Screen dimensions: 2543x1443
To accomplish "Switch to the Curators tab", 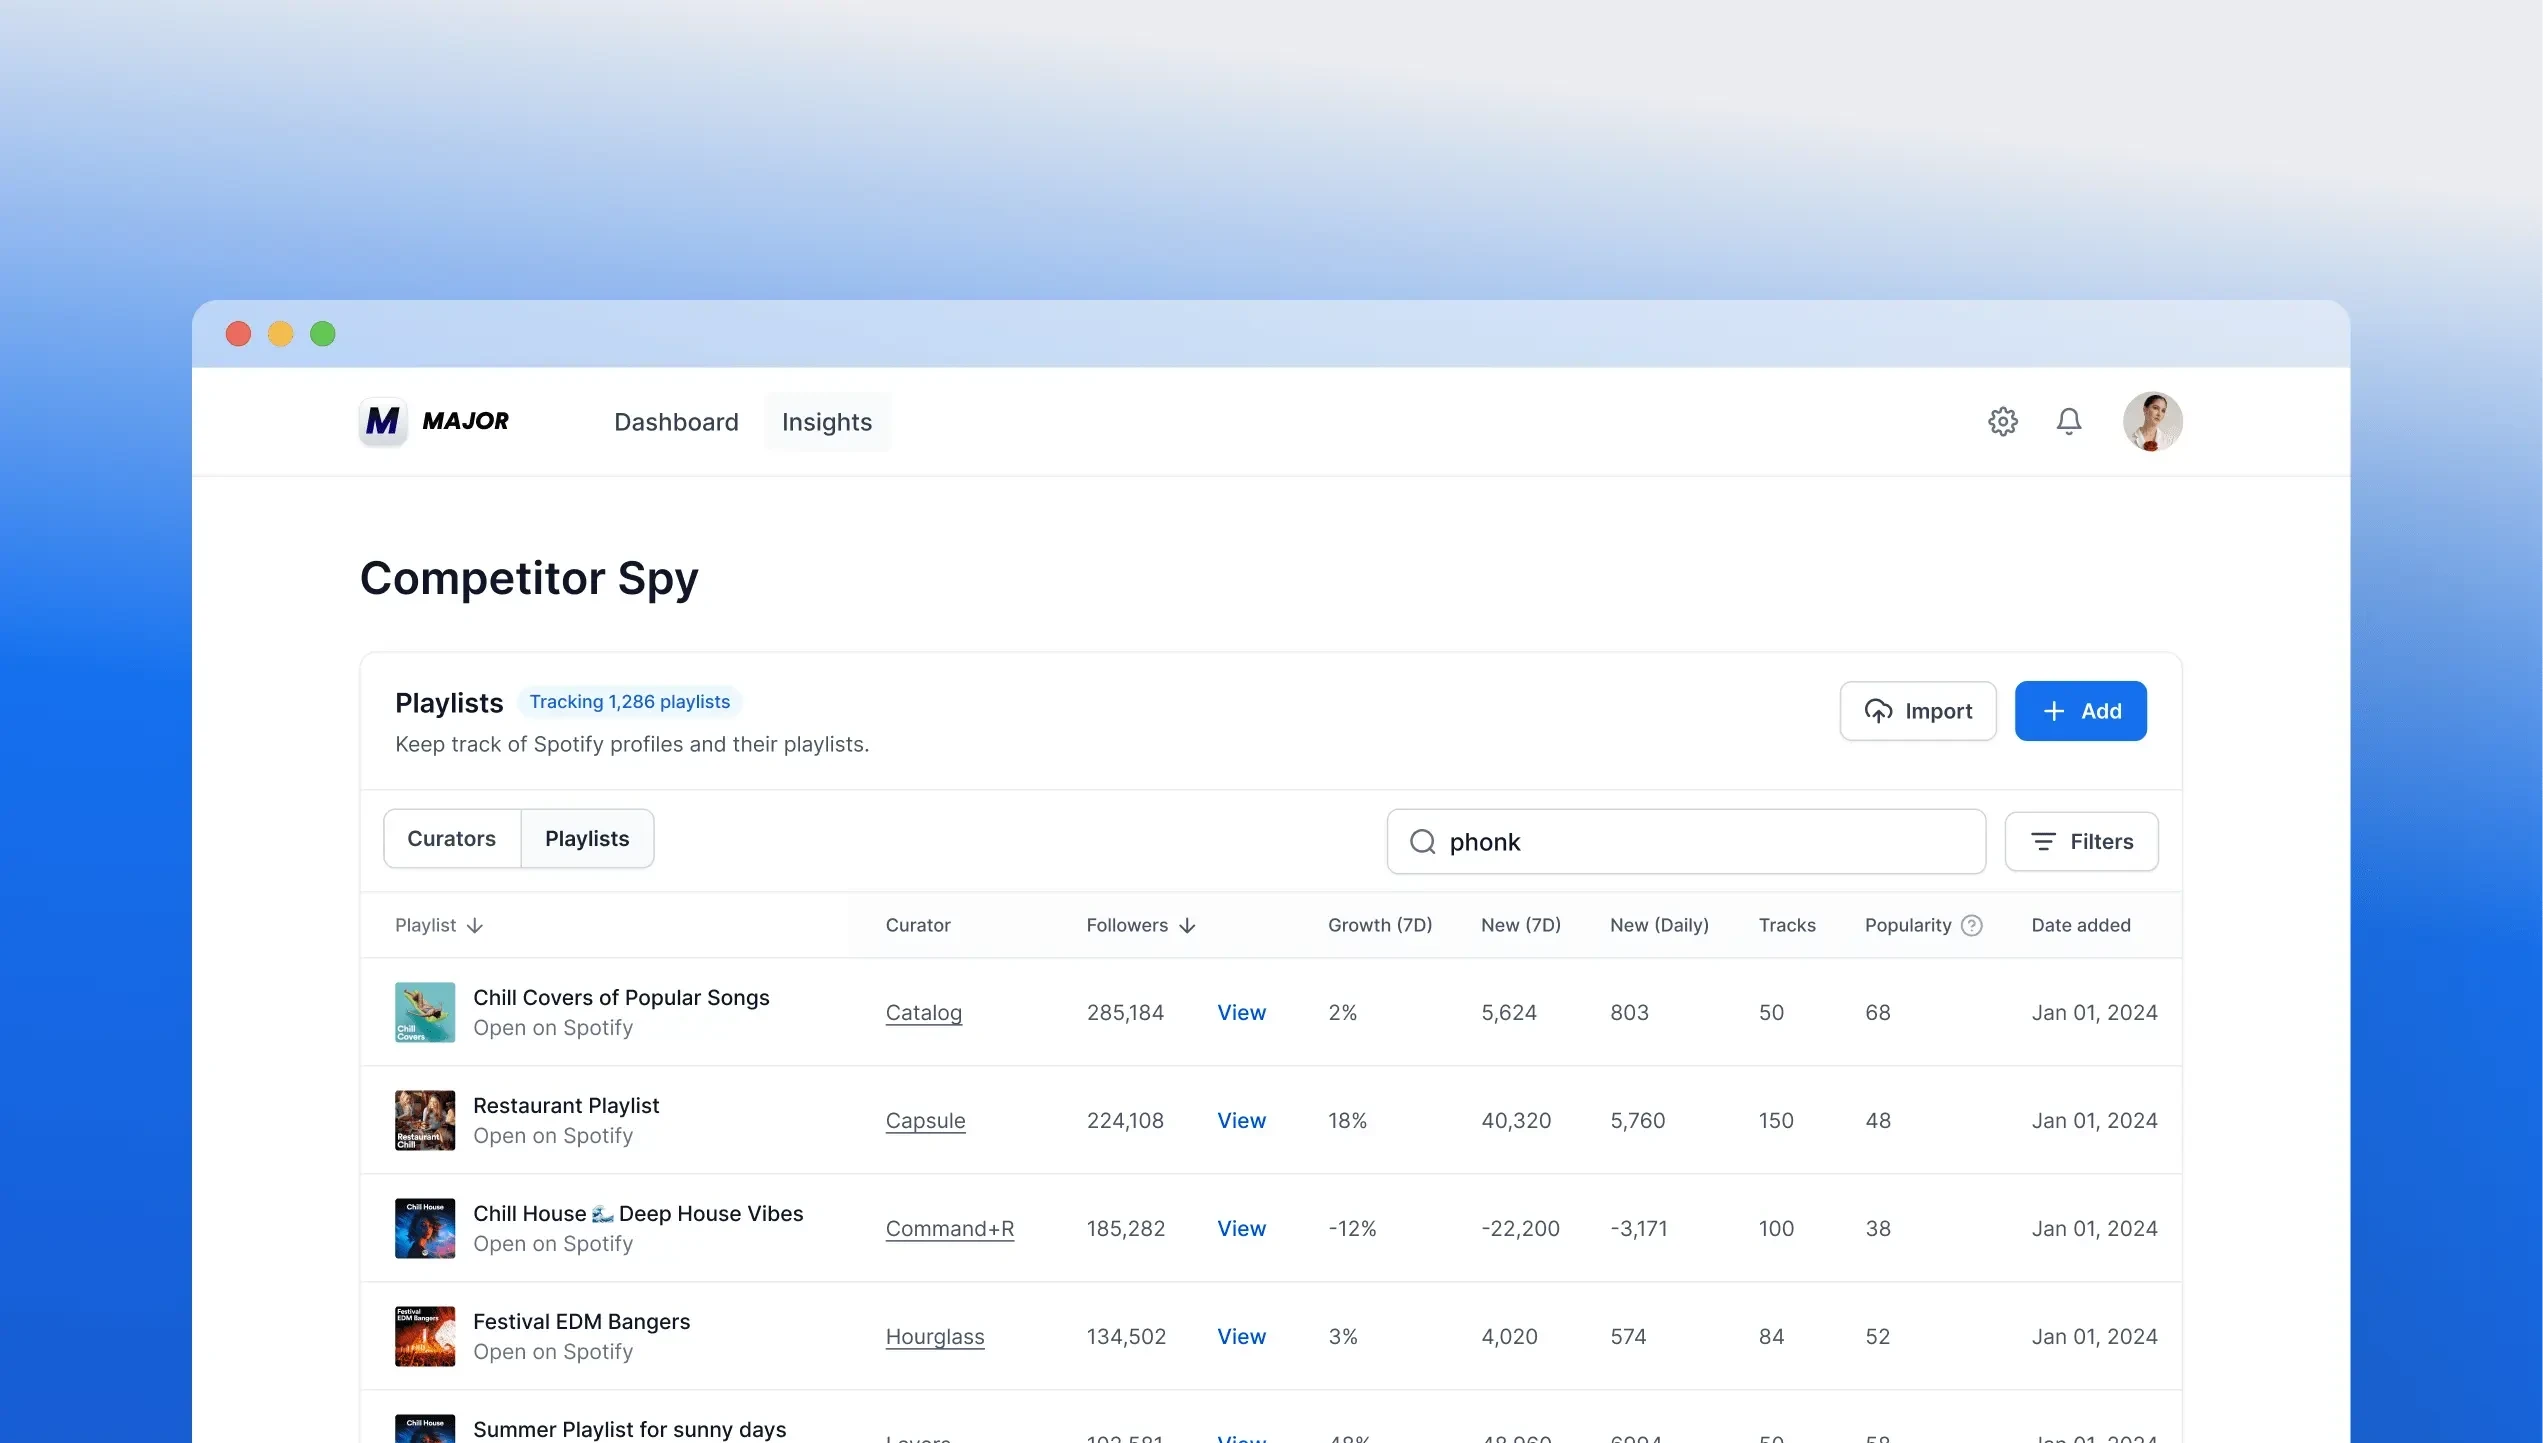I will click(x=451, y=839).
